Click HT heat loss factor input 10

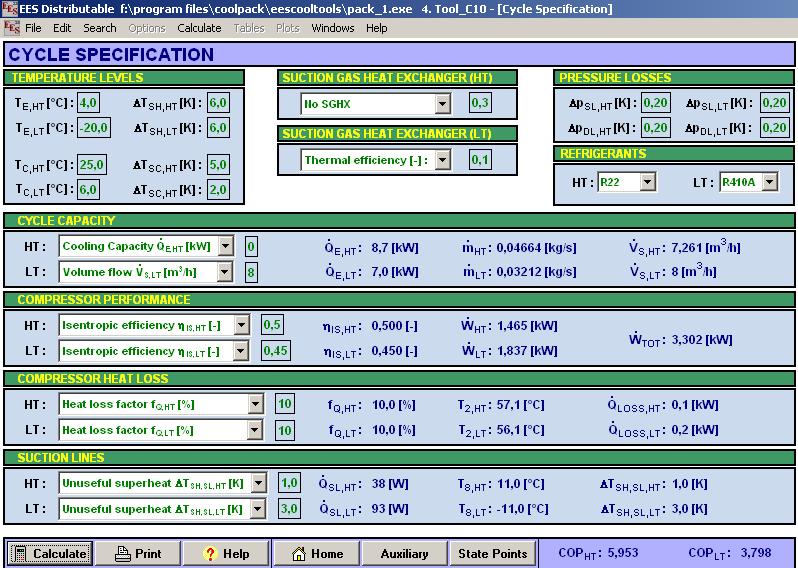pyautogui.click(x=284, y=404)
